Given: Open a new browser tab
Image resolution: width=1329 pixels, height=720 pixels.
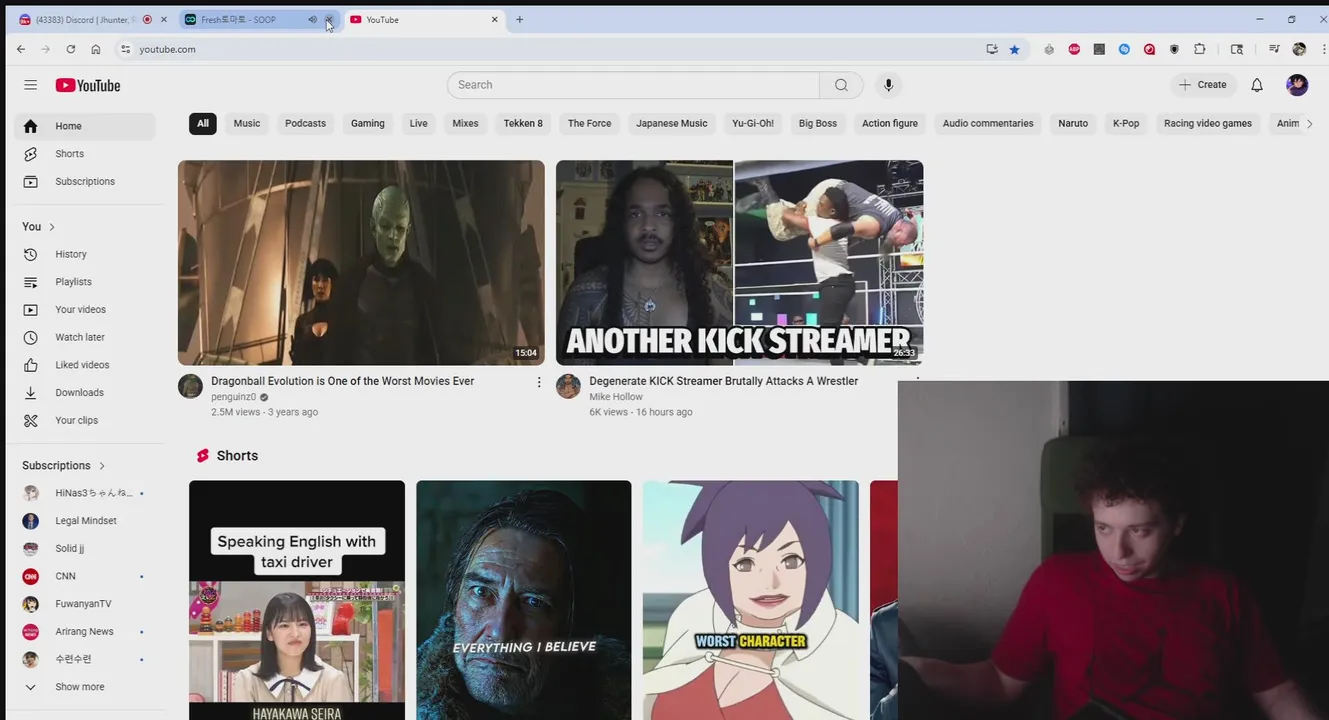Looking at the screenshot, I should coord(519,19).
